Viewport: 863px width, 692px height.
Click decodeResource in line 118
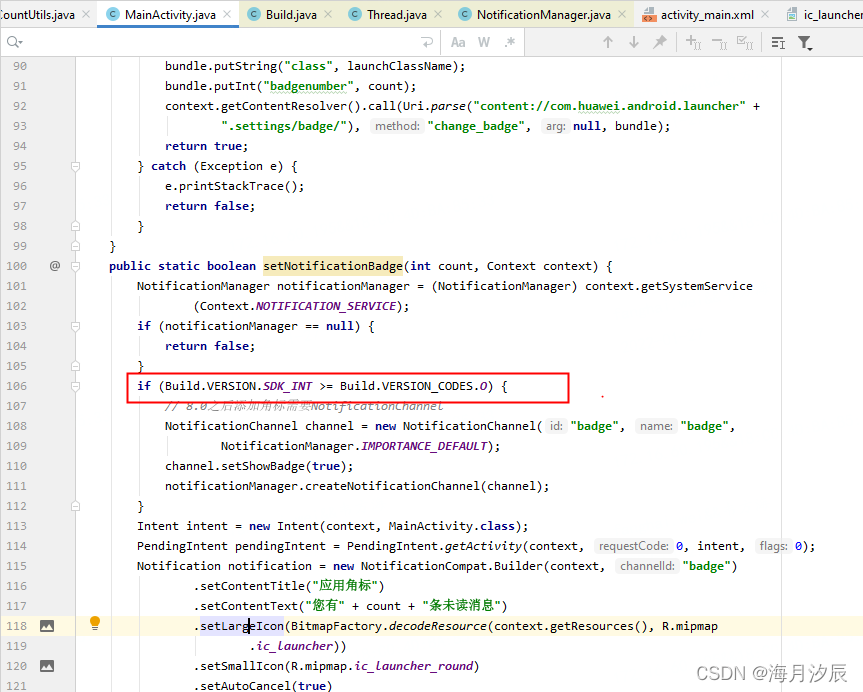[438, 626]
